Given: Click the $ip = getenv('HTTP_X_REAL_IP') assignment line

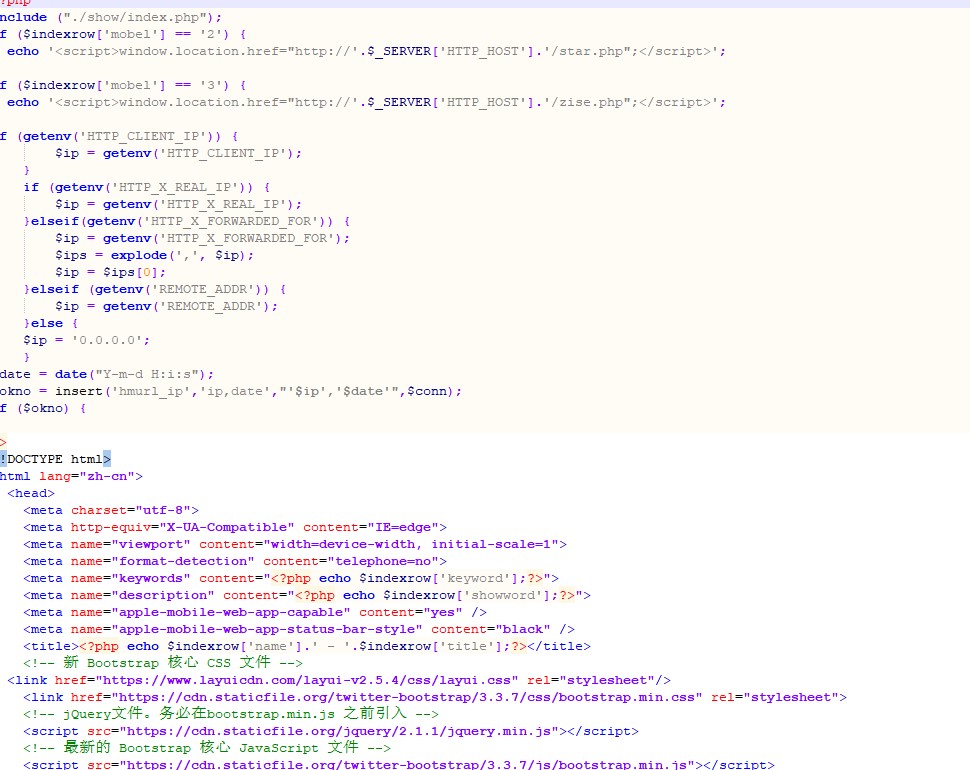Looking at the screenshot, I should [178, 204].
